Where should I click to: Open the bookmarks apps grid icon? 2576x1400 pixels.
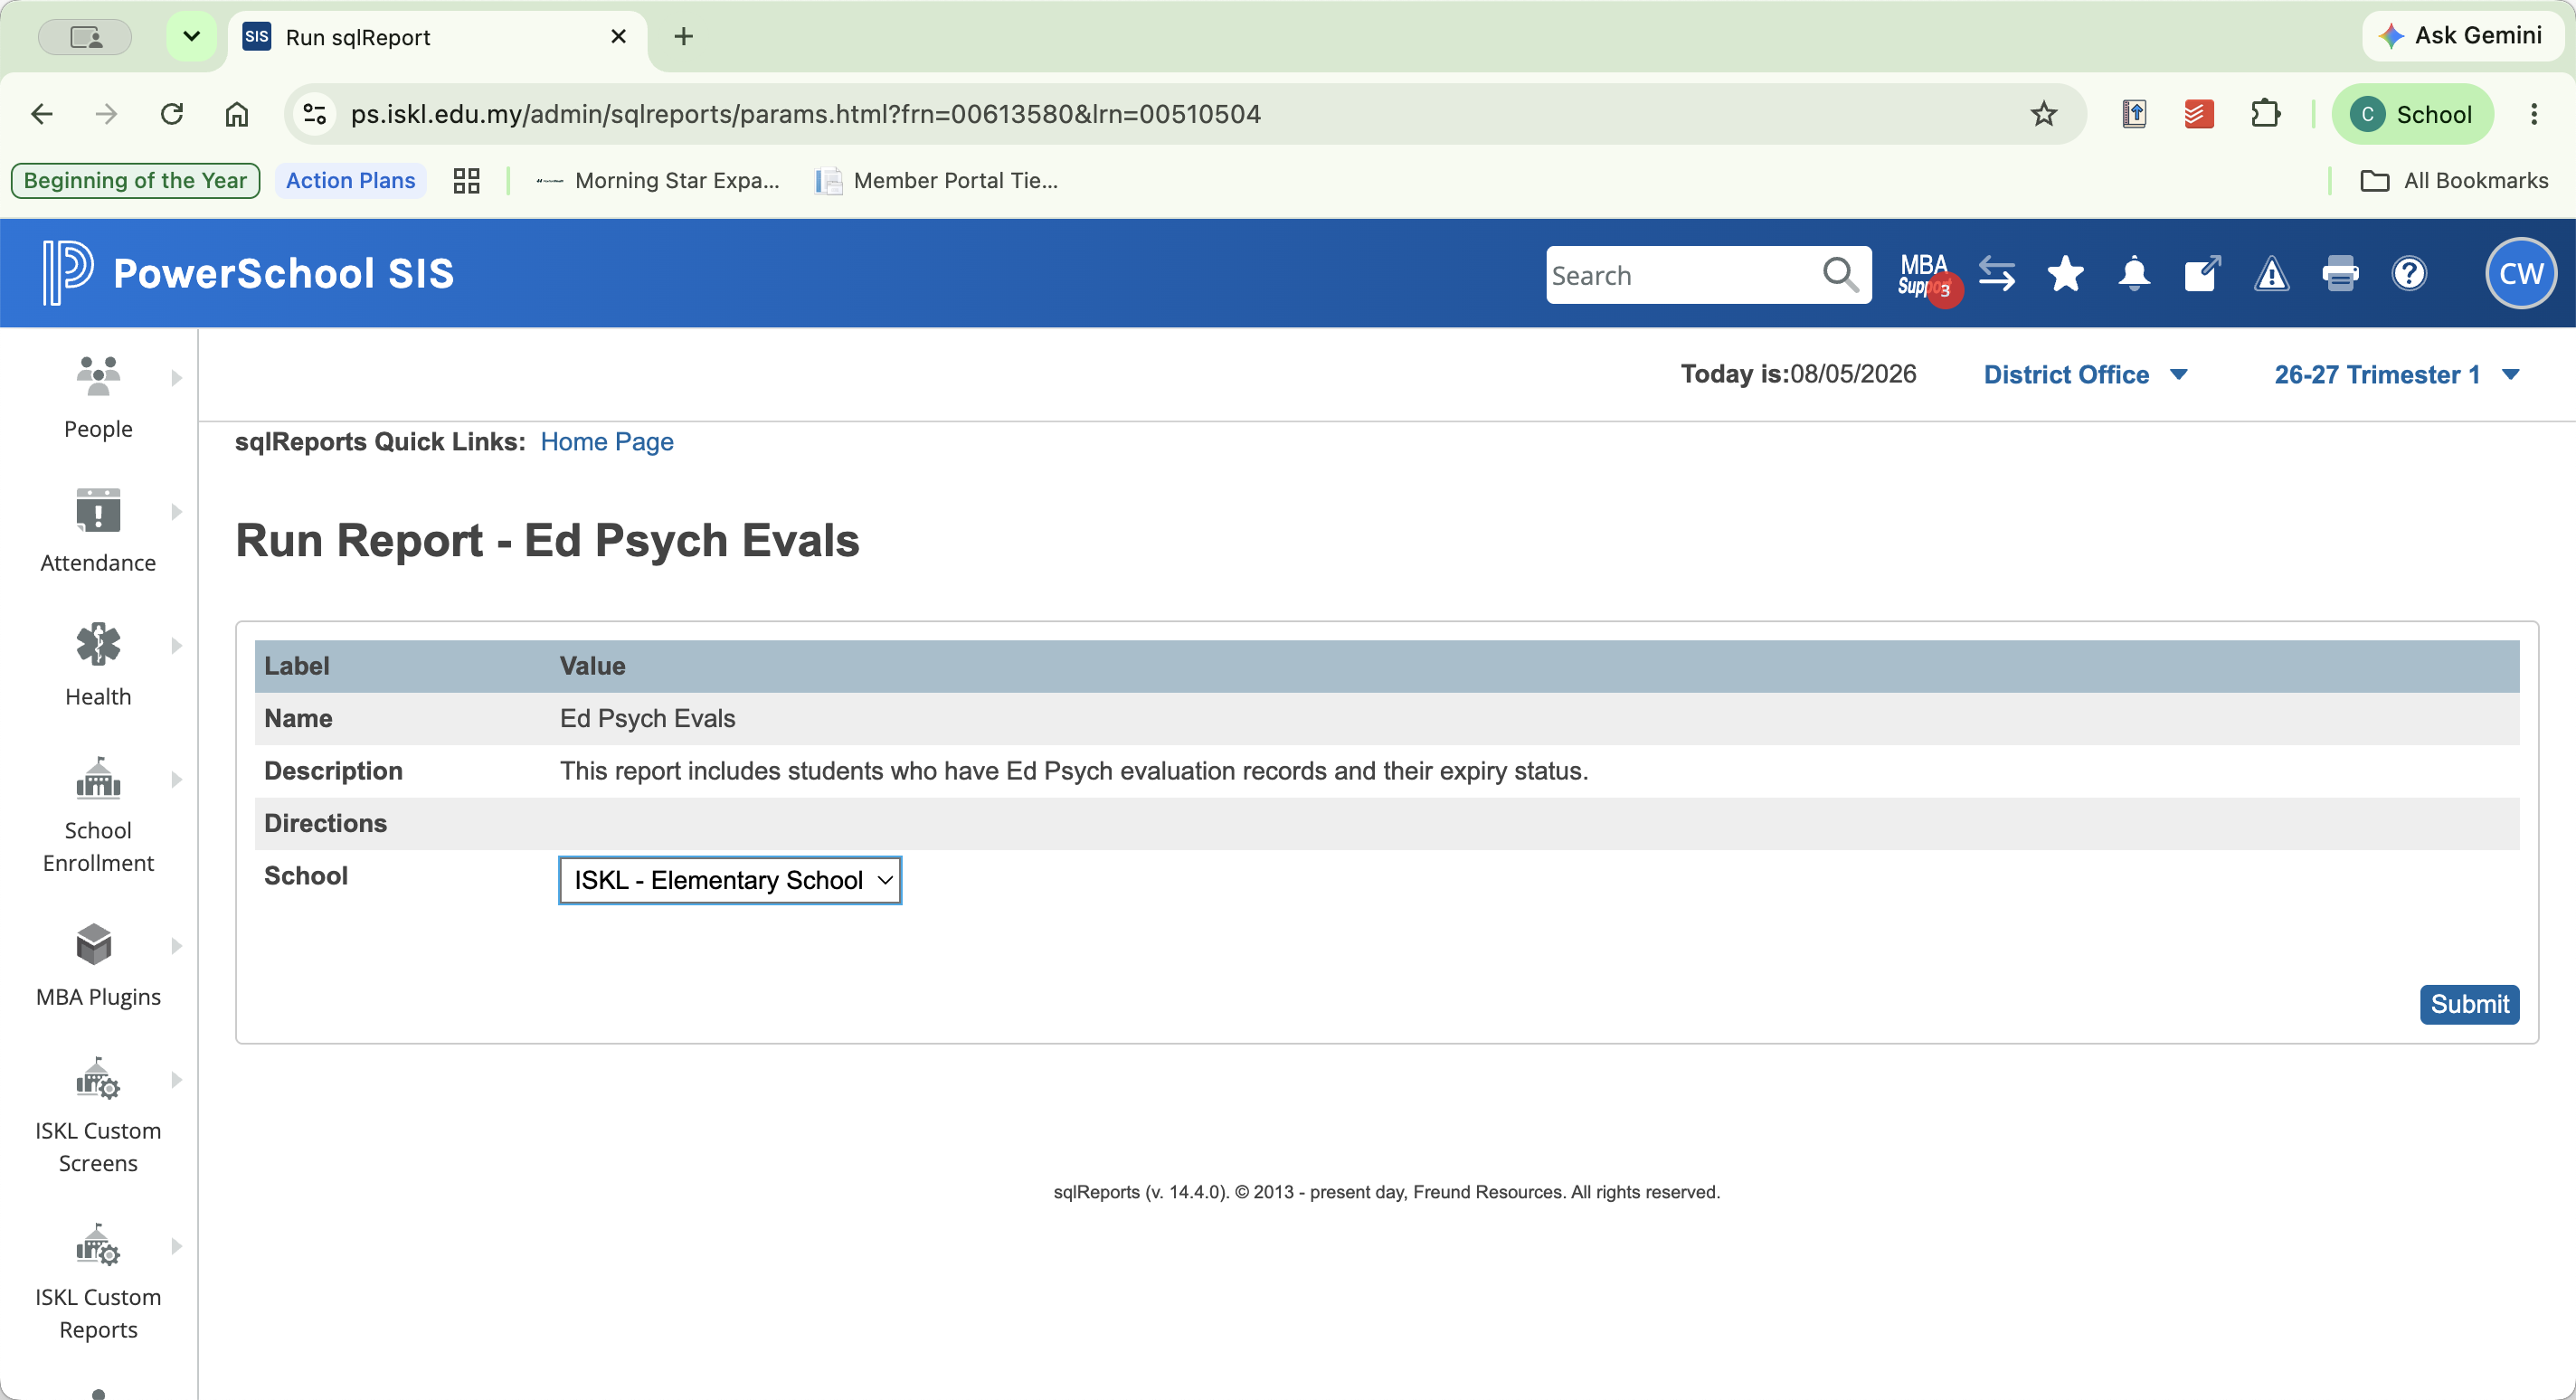point(467,181)
